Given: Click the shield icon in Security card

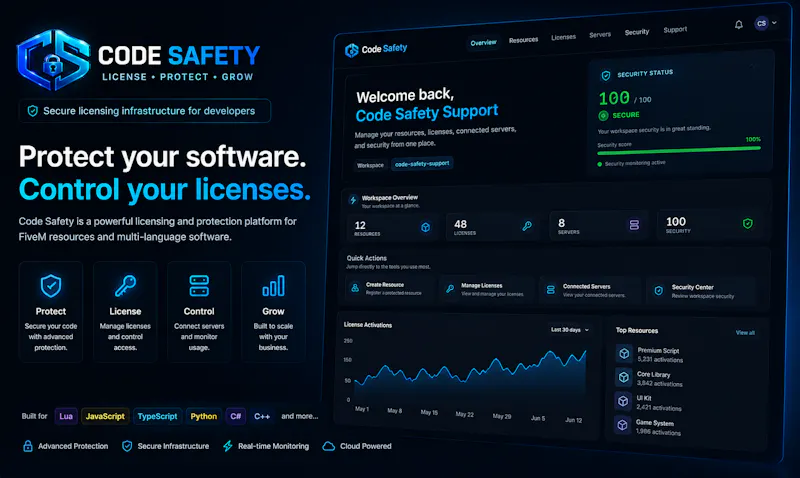Looking at the screenshot, I should pyautogui.click(x=747, y=223).
